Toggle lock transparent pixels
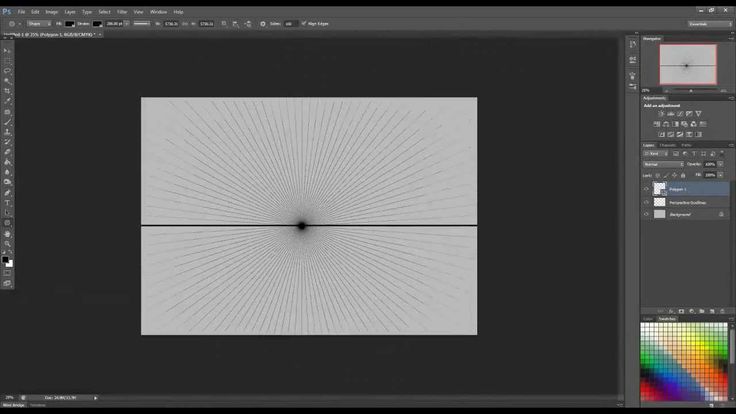 coord(658,175)
